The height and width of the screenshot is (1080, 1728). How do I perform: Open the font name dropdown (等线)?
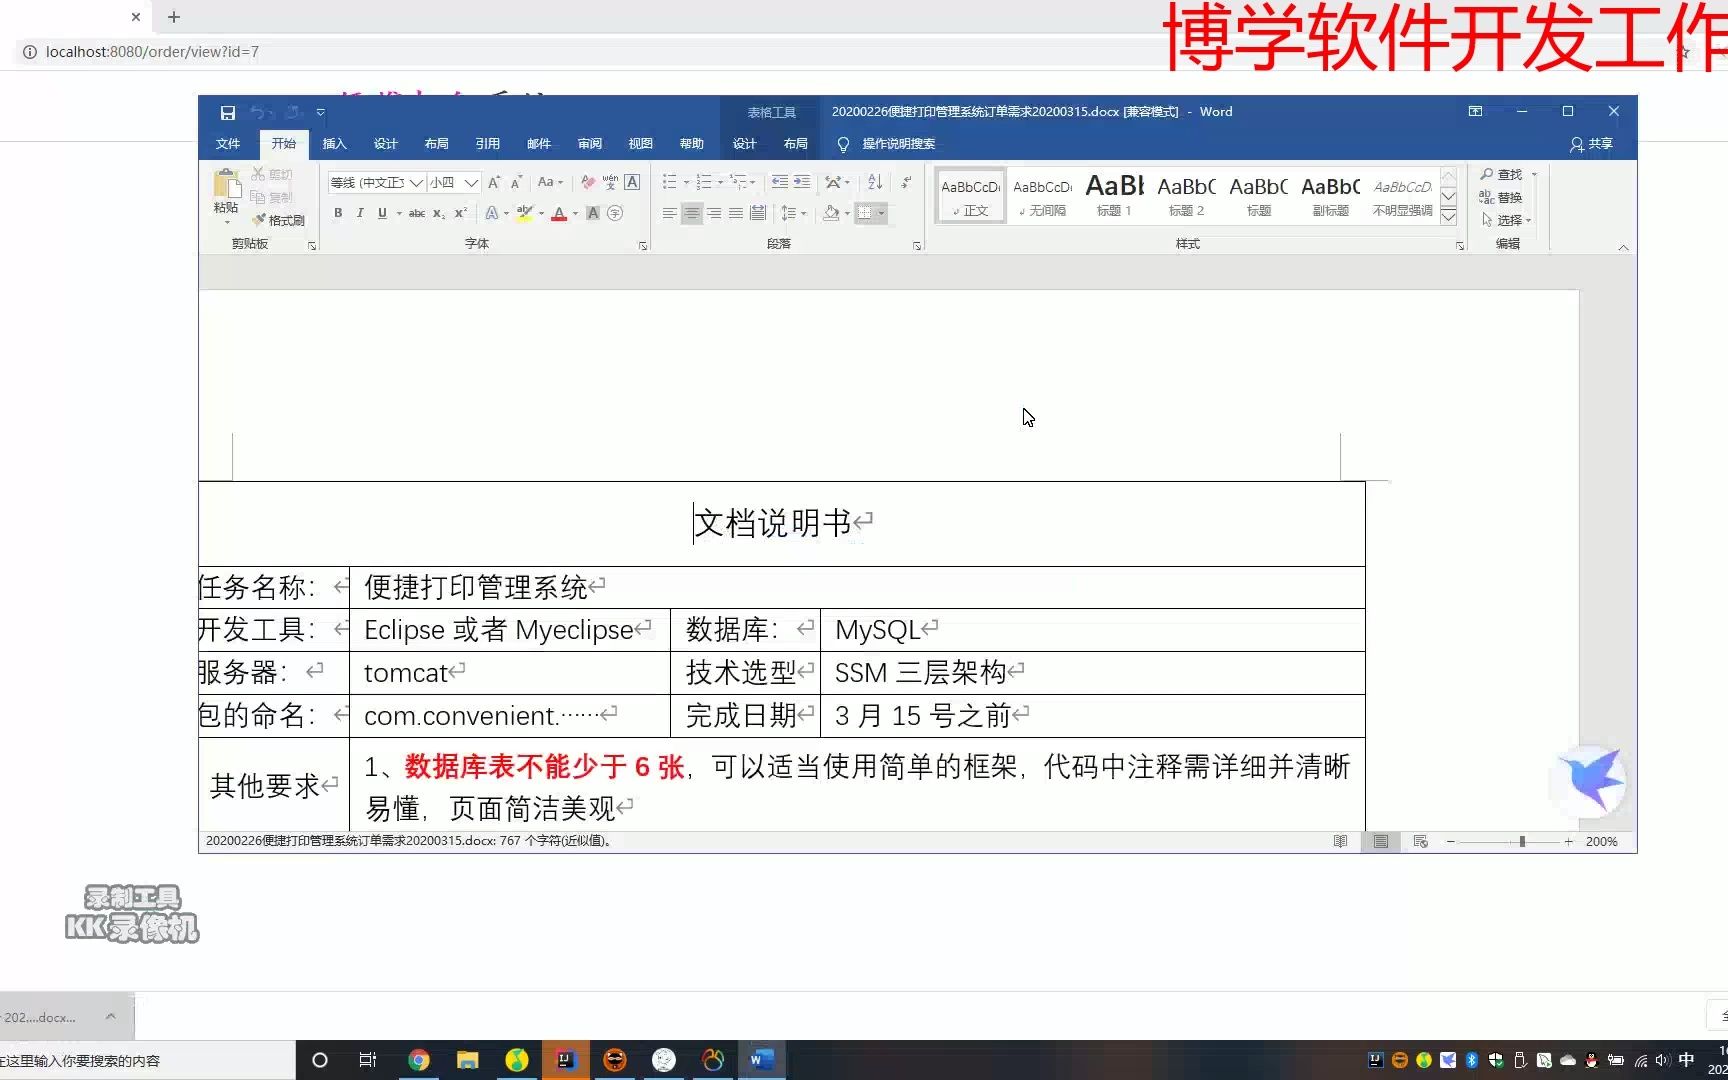coord(416,183)
